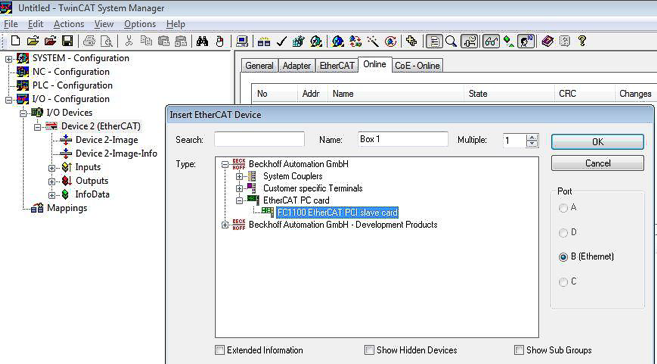Collapse the I/O Devices node
This screenshot has height=364, width=657.
[x=23, y=113]
